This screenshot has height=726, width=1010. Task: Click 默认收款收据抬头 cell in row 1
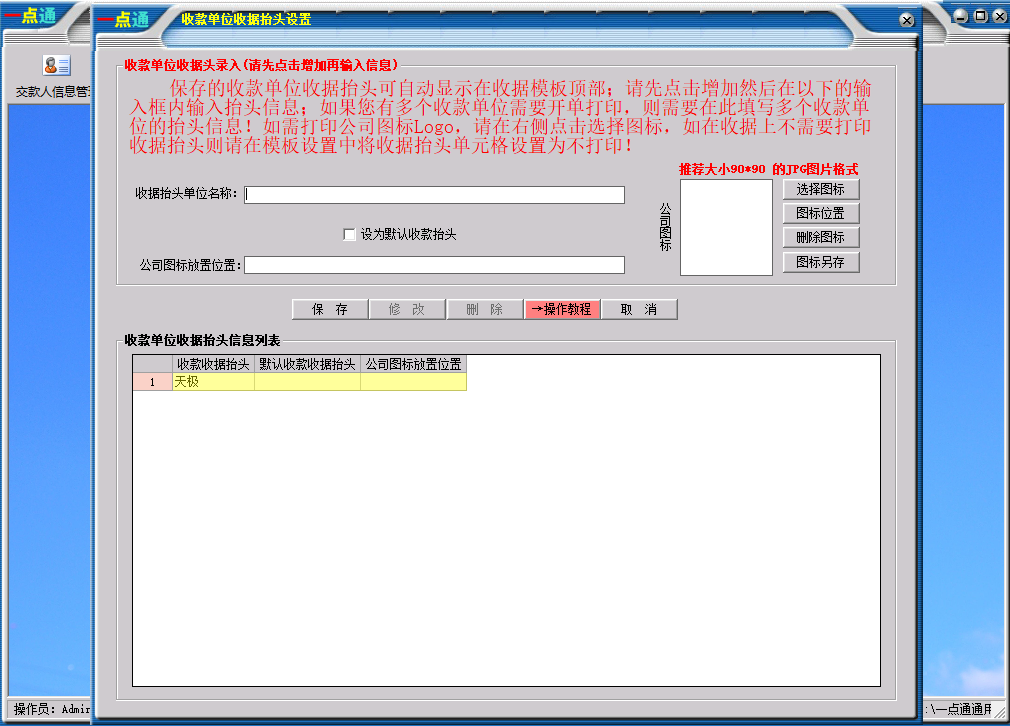[x=307, y=382]
